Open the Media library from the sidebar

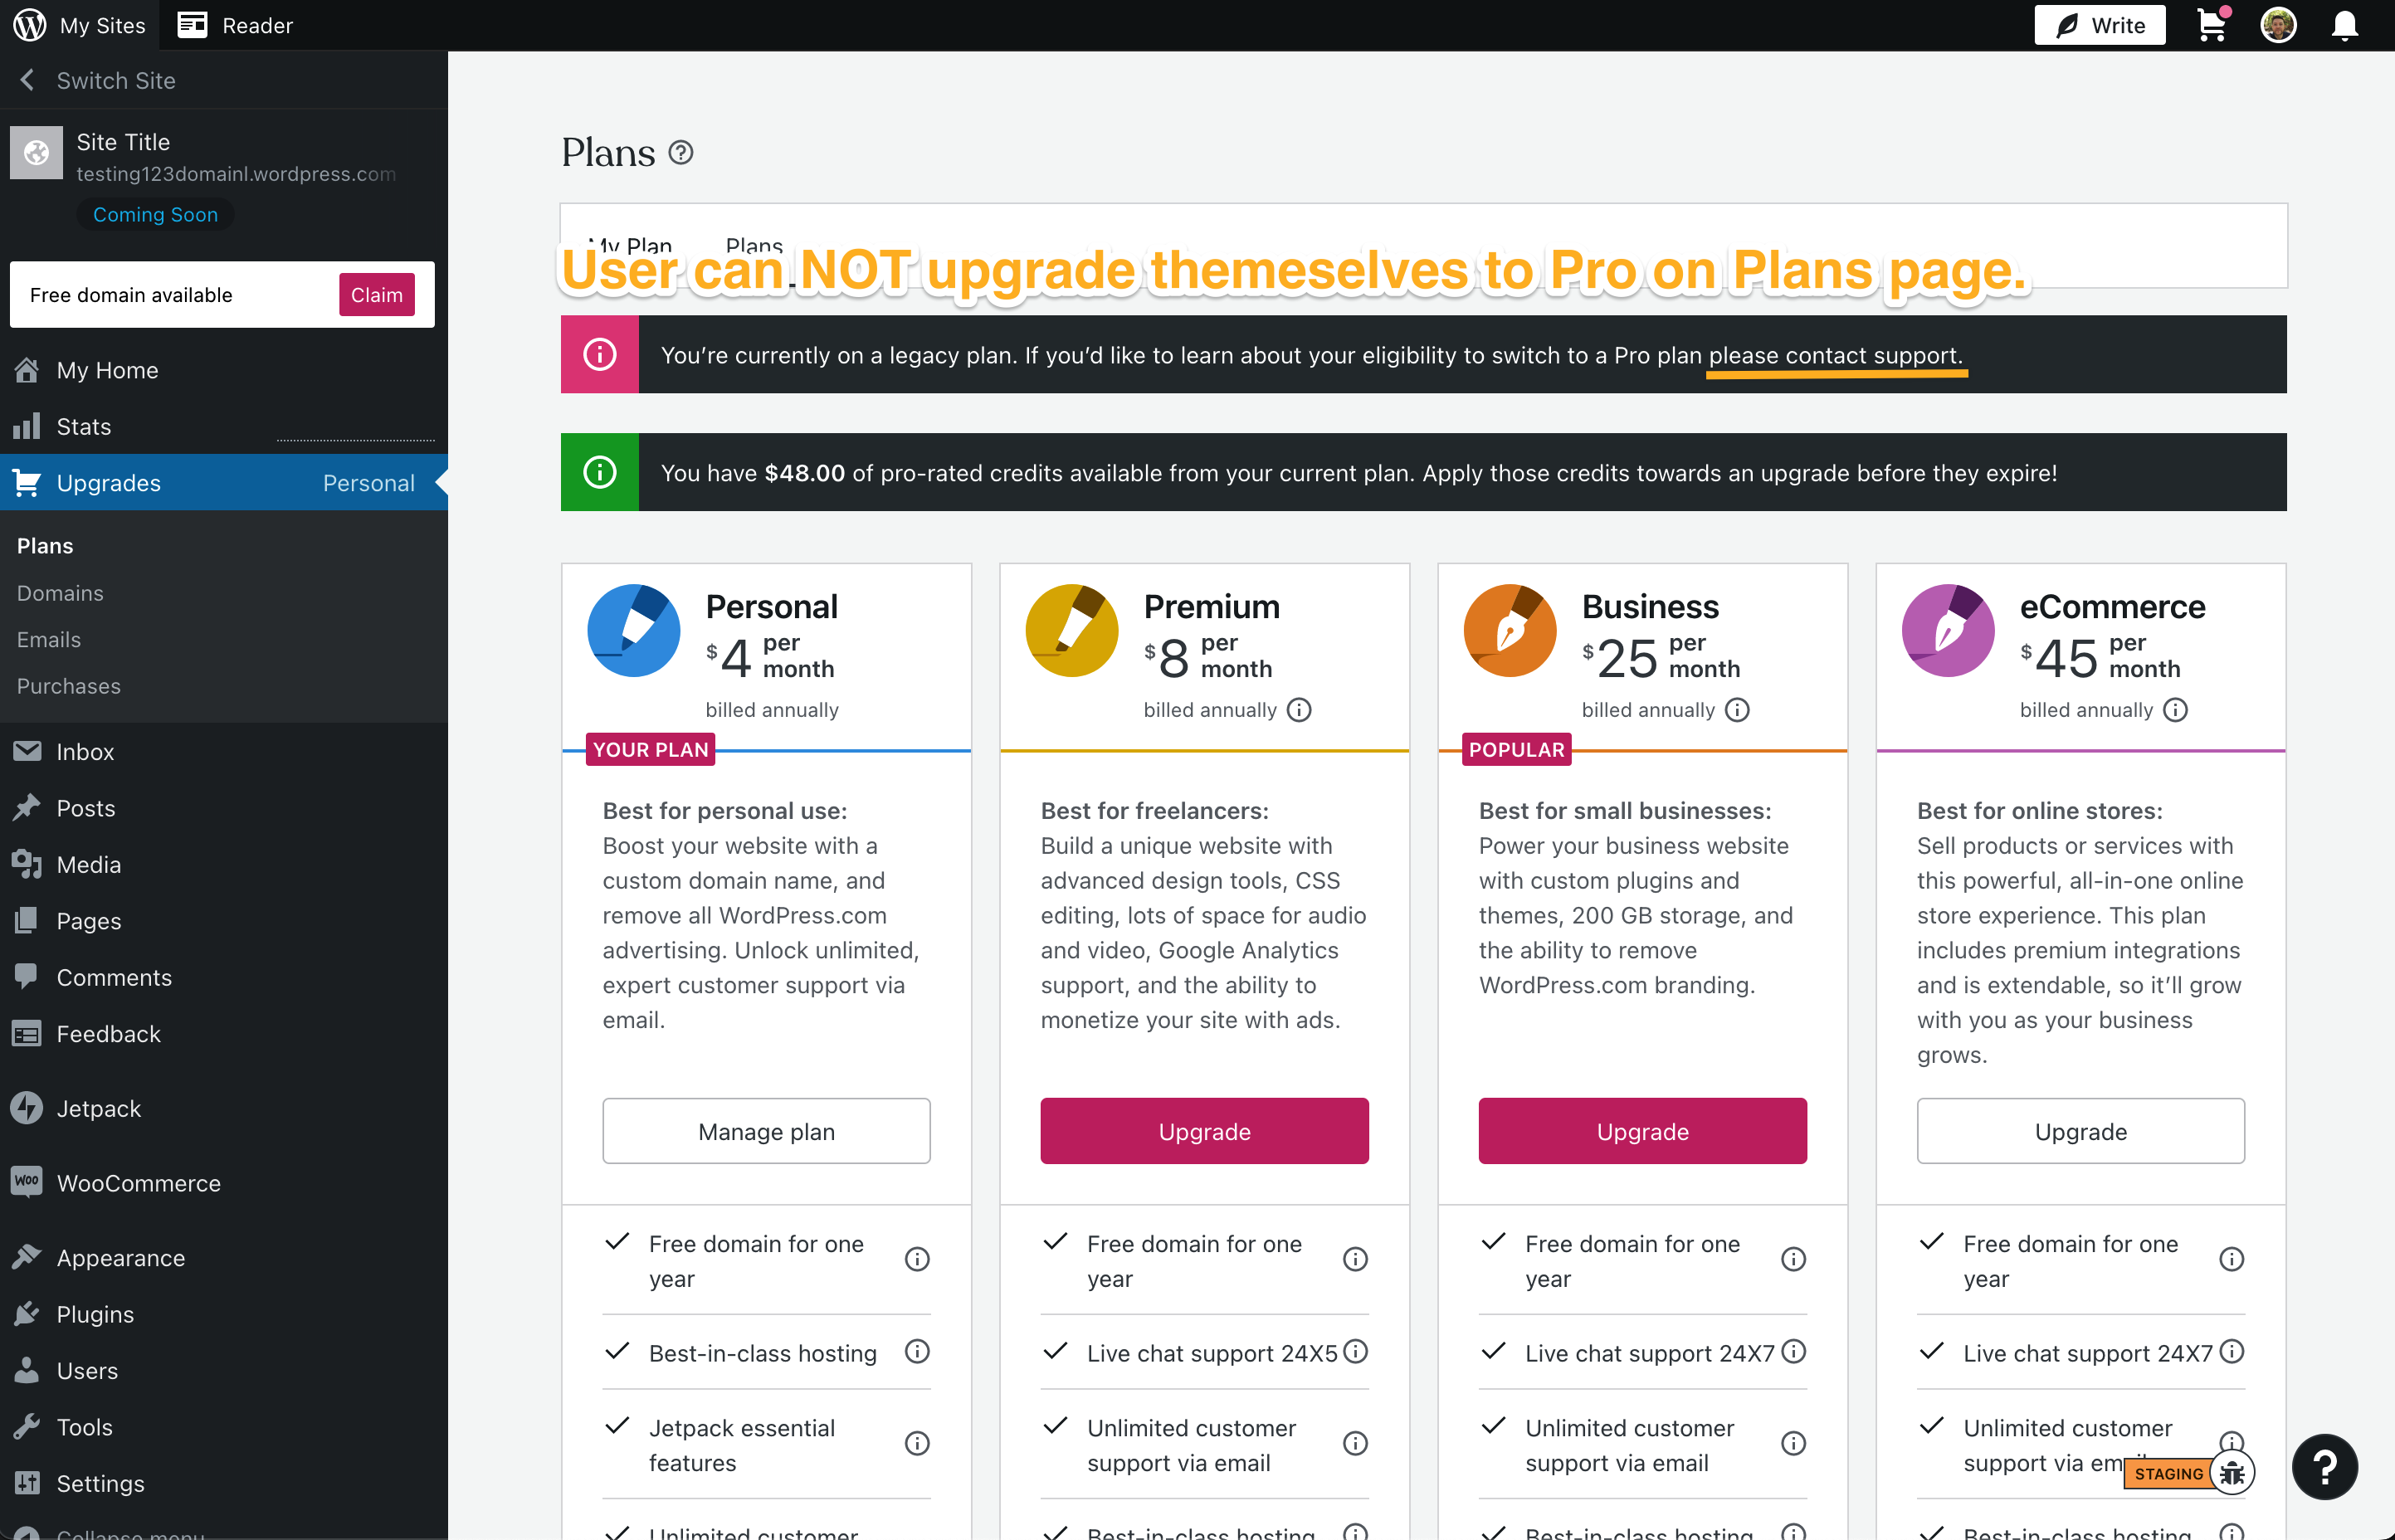pyautogui.click(x=89, y=864)
